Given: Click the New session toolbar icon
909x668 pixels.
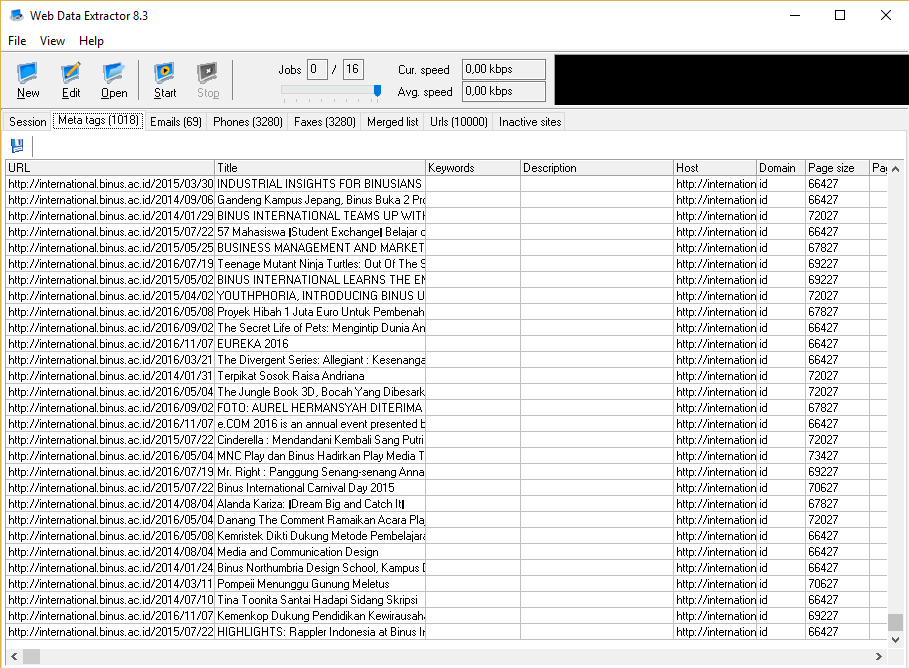Looking at the screenshot, I should point(28,80).
